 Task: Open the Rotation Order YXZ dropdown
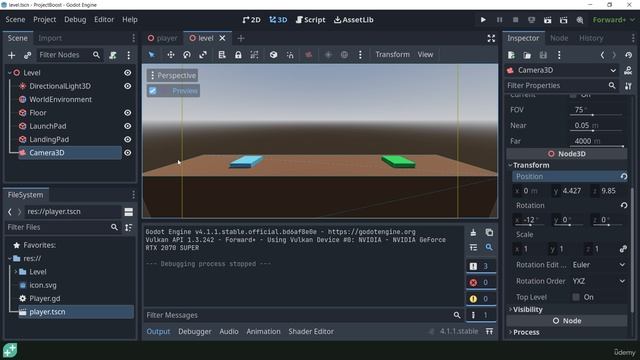599,281
